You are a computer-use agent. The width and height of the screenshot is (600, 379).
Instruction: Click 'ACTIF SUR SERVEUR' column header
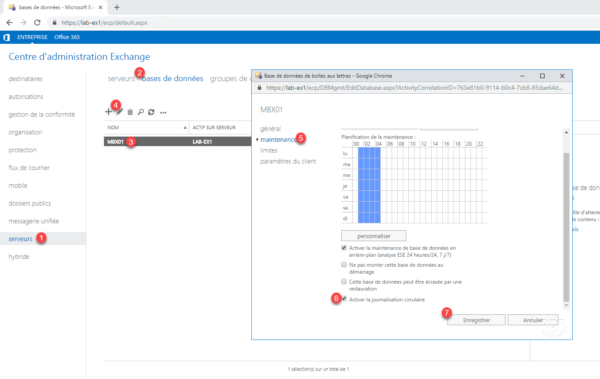click(x=214, y=127)
